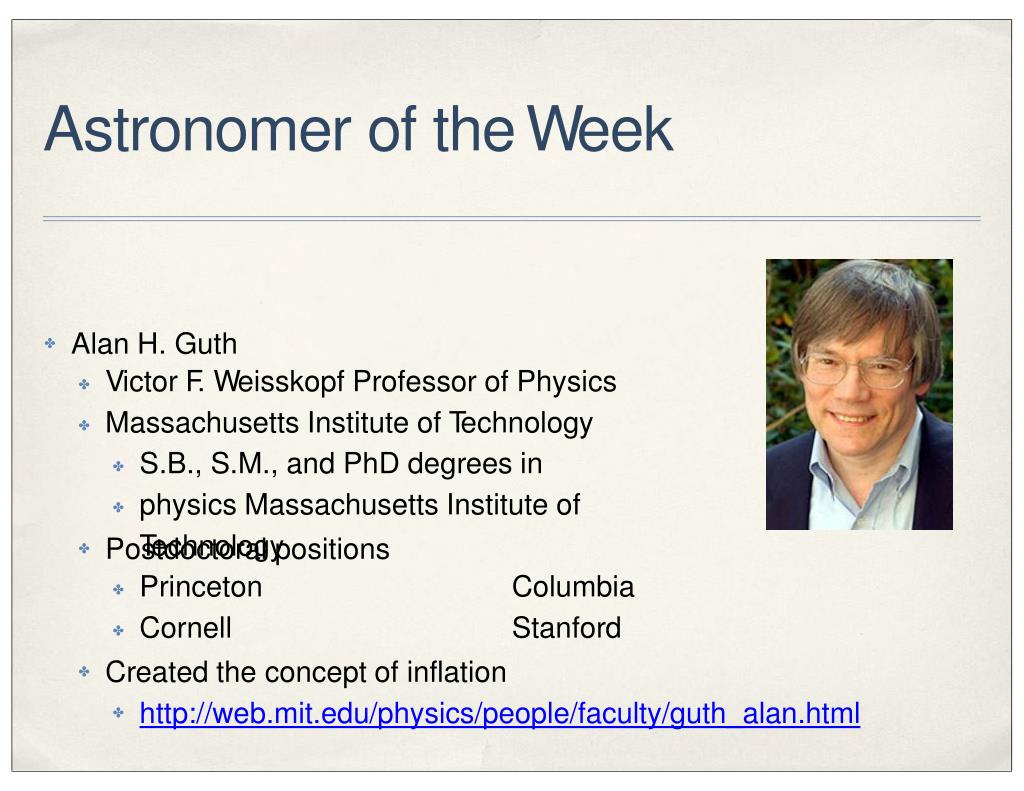Click bullet beside Massachusetts Institute of Technology
1024x791 pixels.
(84, 425)
